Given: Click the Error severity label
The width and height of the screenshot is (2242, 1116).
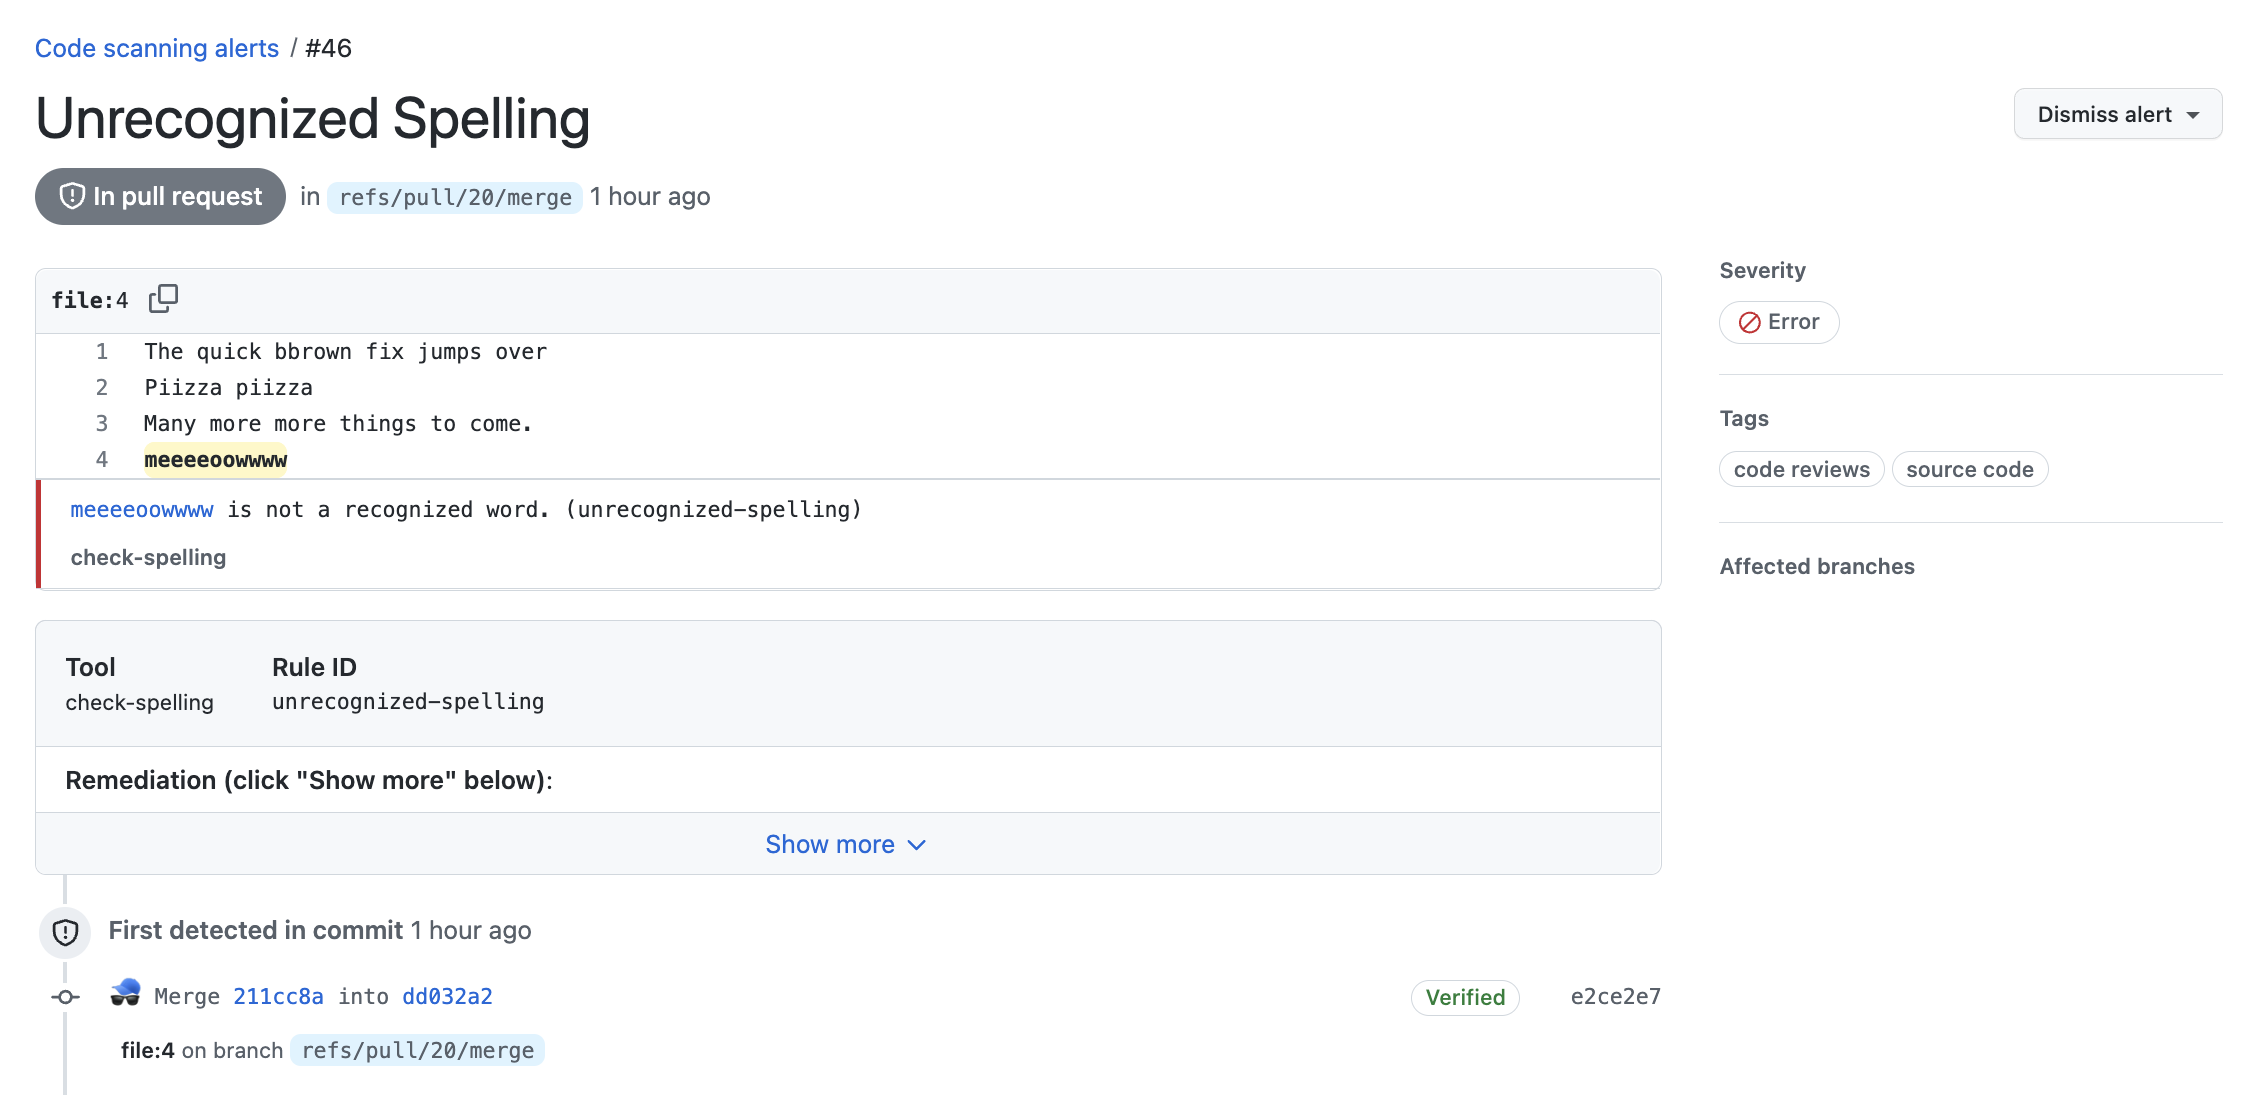Looking at the screenshot, I should click(1778, 322).
